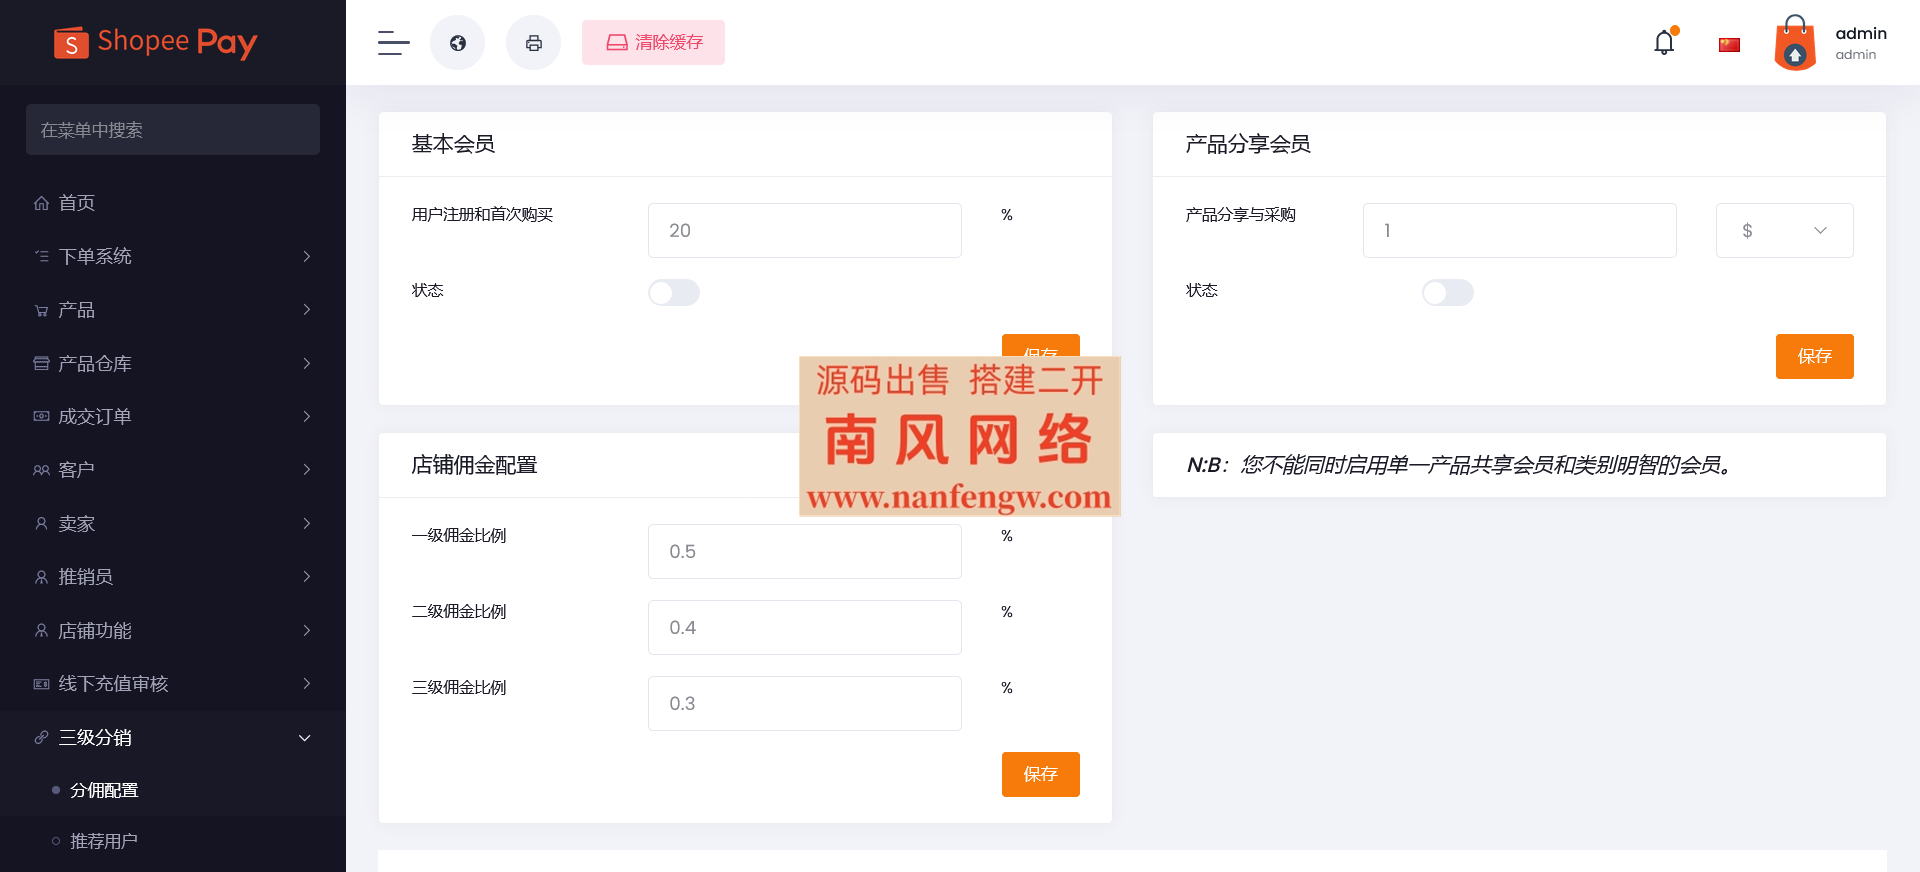Image resolution: width=1920 pixels, height=872 pixels.
Task: Click the 一级佣金比例 input field
Action: point(804,551)
